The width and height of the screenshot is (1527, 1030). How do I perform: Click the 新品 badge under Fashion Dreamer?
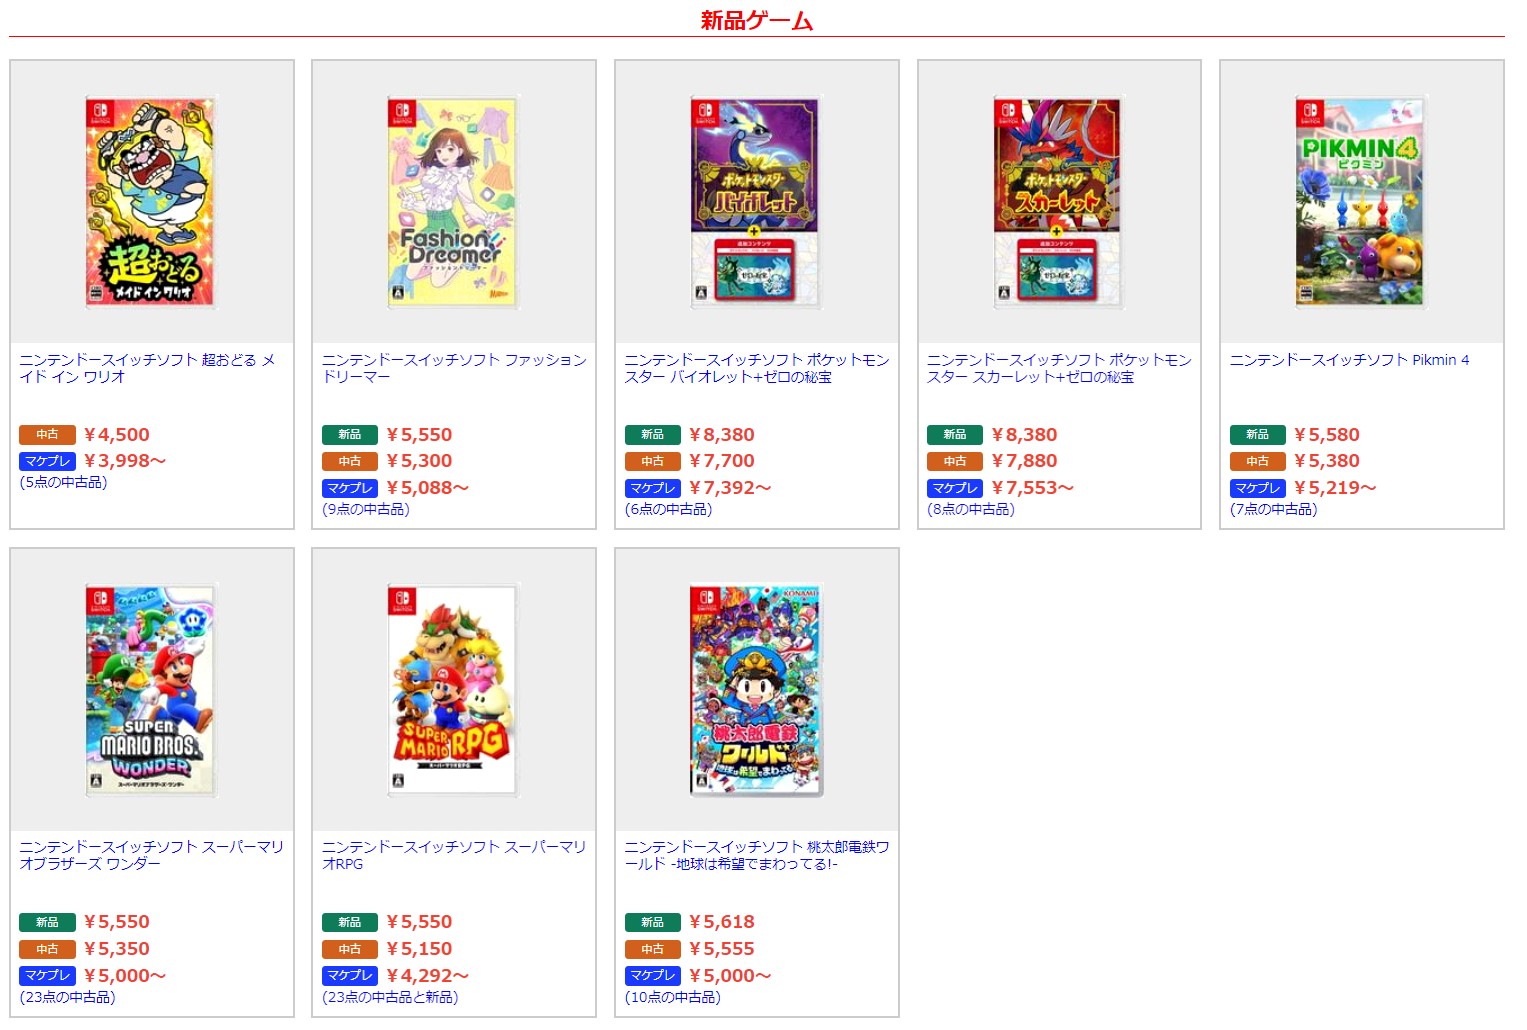[x=350, y=435]
